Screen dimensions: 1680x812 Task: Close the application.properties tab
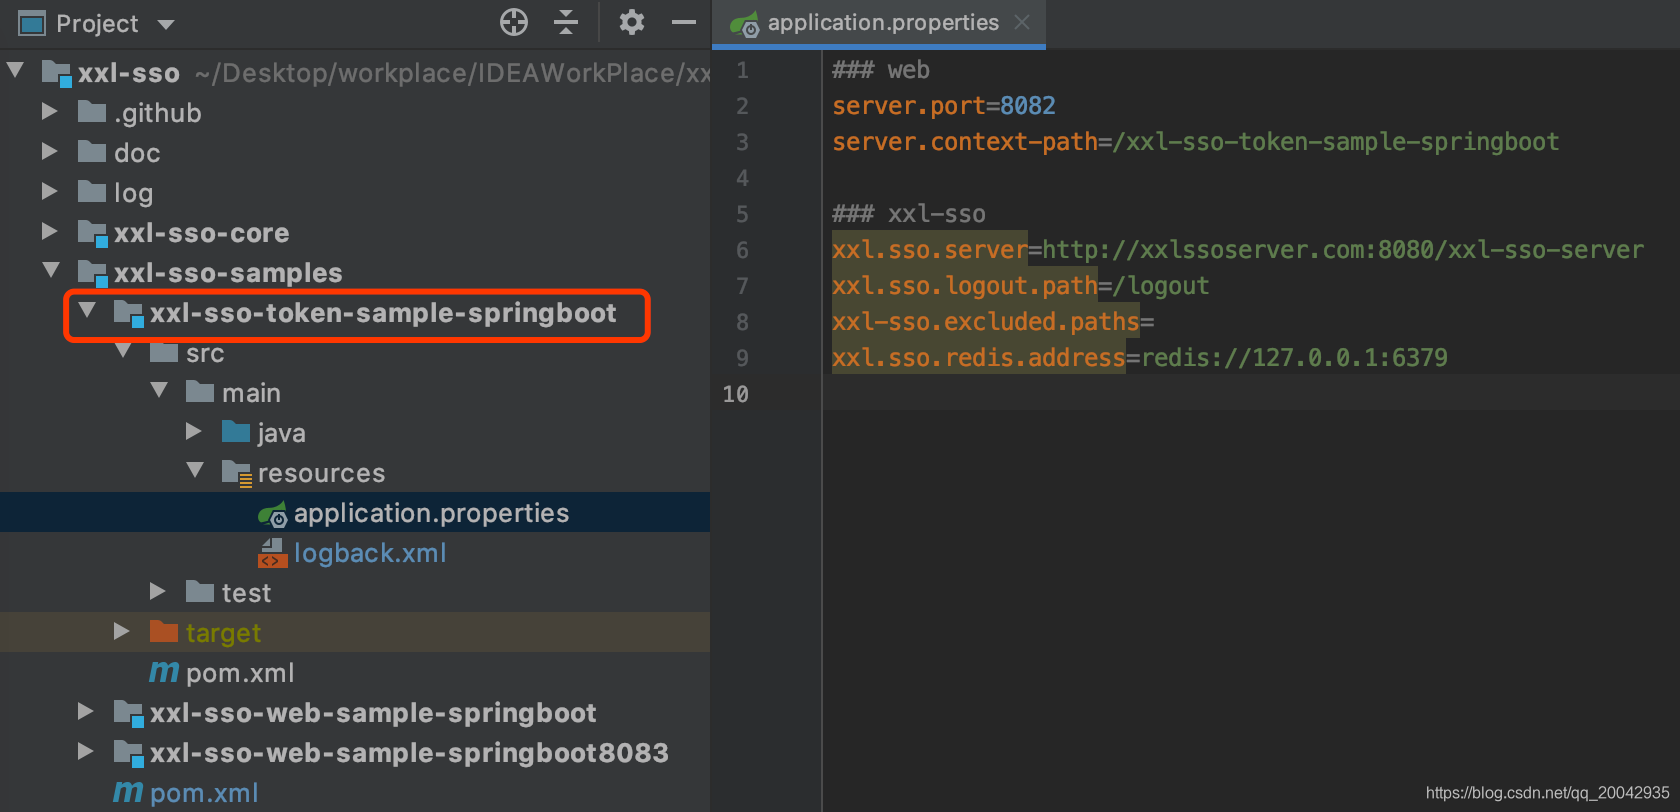tap(1021, 22)
